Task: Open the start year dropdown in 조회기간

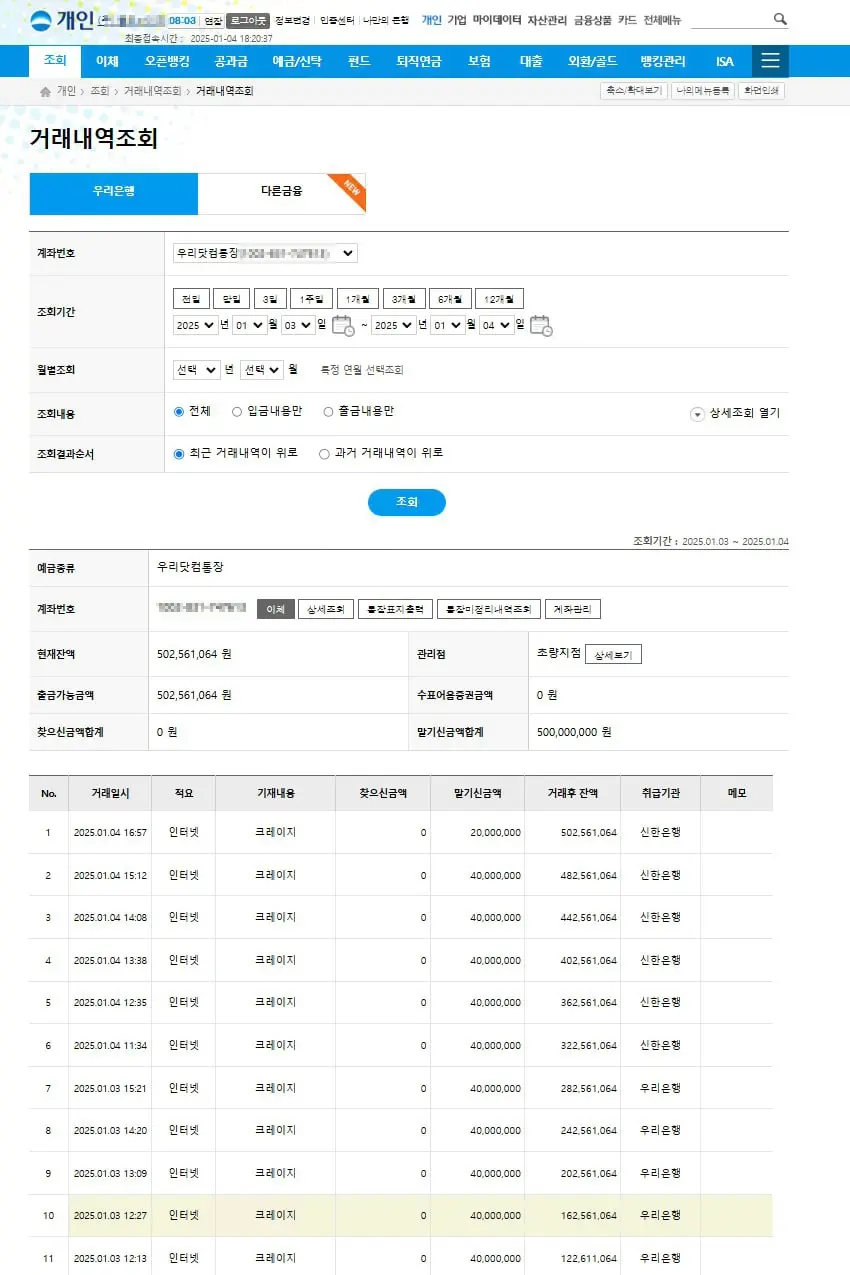Action: (195, 325)
